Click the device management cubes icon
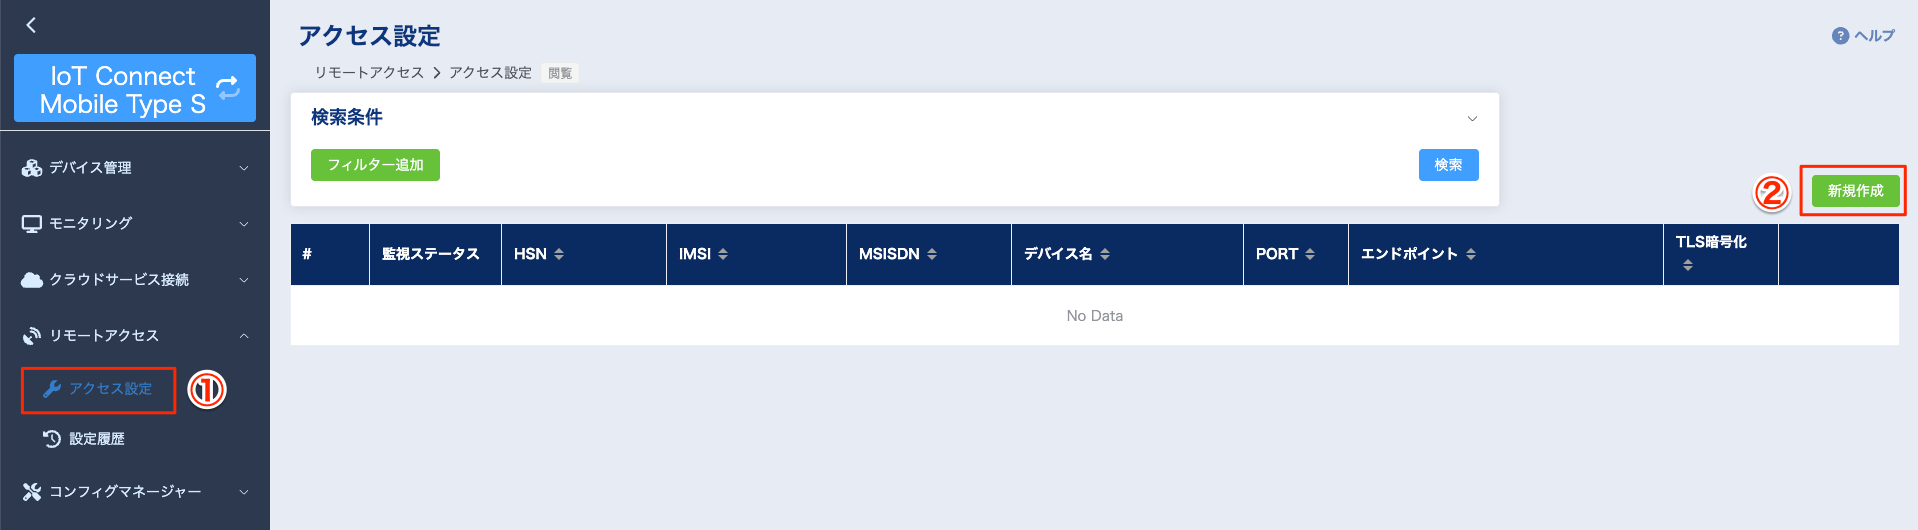This screenshot has height=530, width=1918. tap(32, 168)
